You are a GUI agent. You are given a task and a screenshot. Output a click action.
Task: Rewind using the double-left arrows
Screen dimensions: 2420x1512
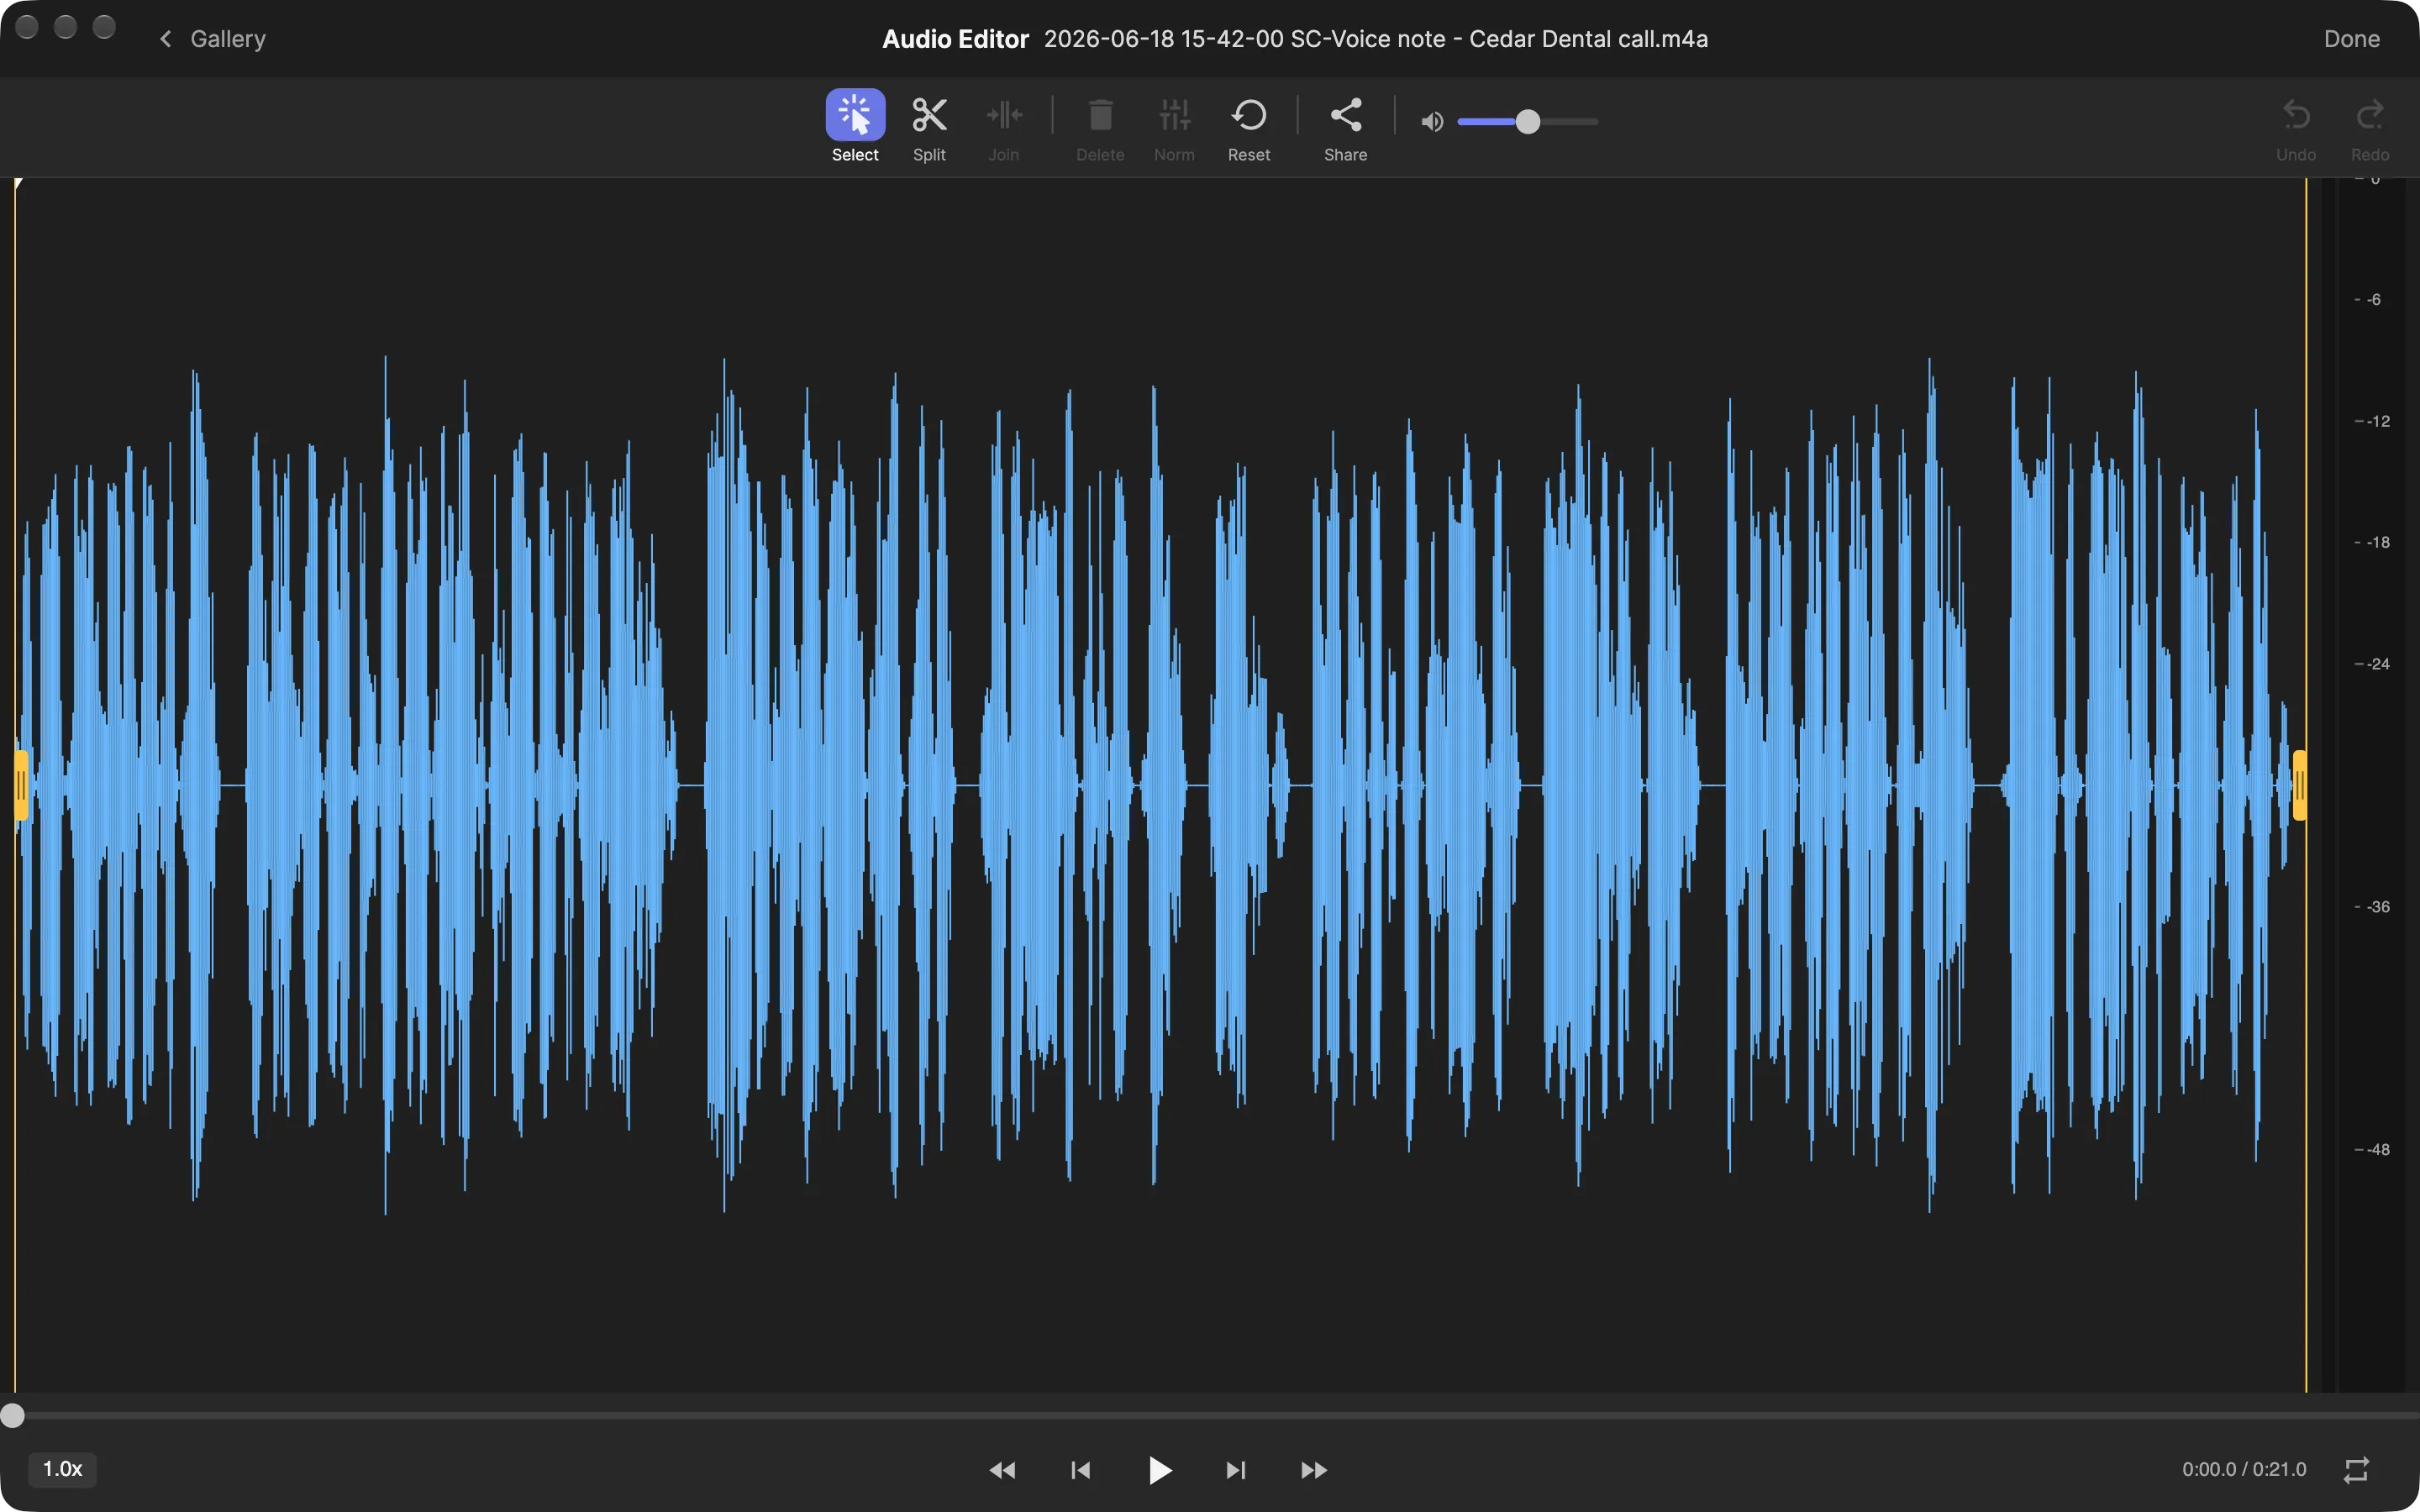coord(1002,1470)
